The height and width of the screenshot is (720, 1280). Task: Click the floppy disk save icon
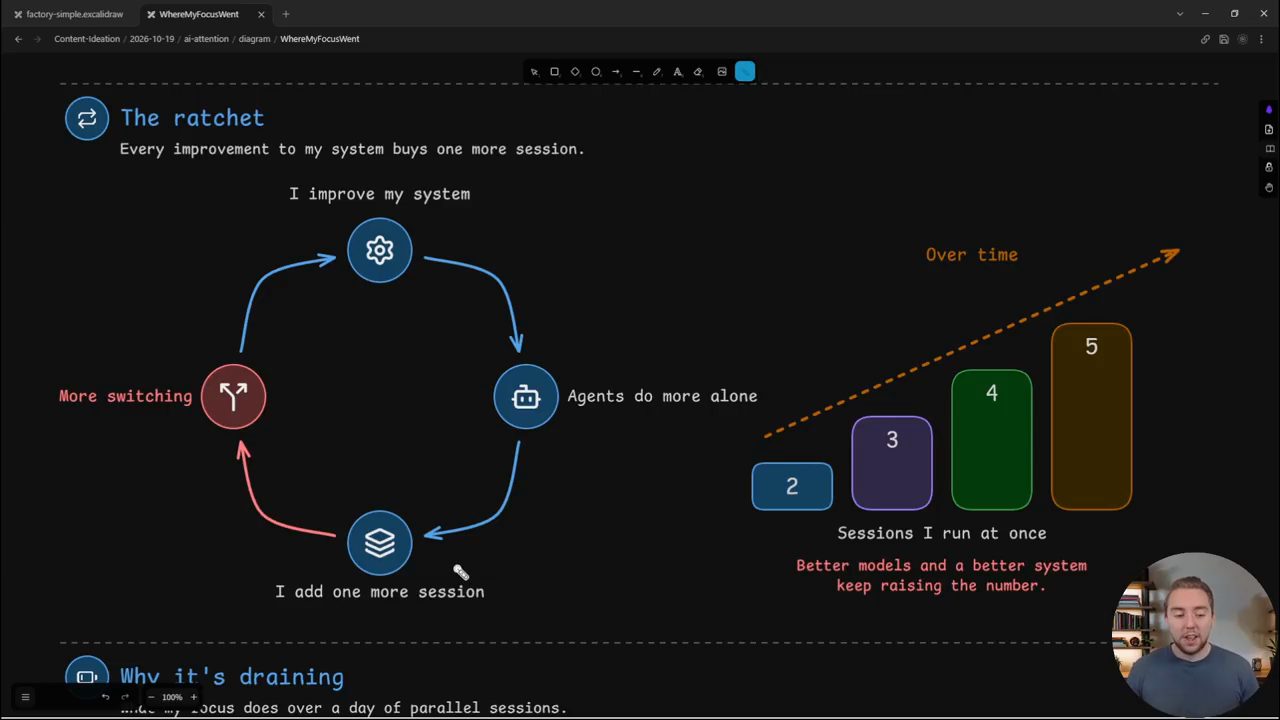[1224, 39]
